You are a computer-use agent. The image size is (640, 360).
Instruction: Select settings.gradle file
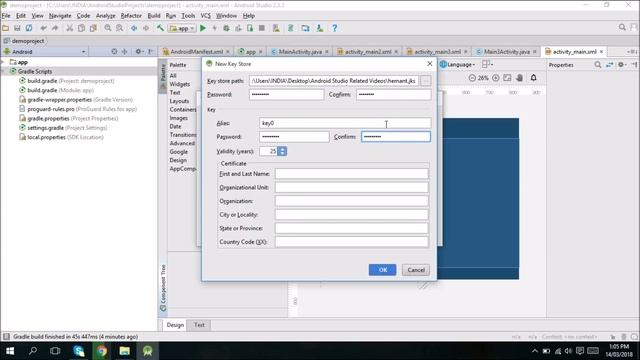tap(63, 128)
